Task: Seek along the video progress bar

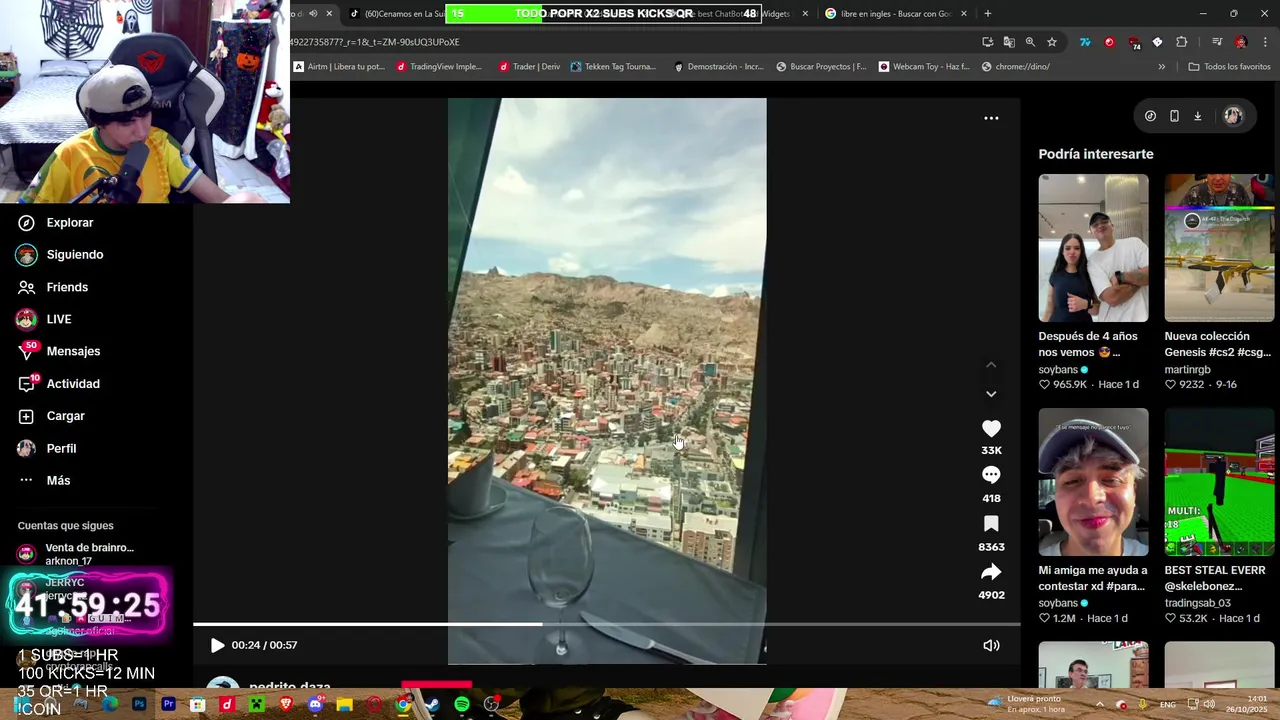Action: pyautogui.click(x=606, y=624)
